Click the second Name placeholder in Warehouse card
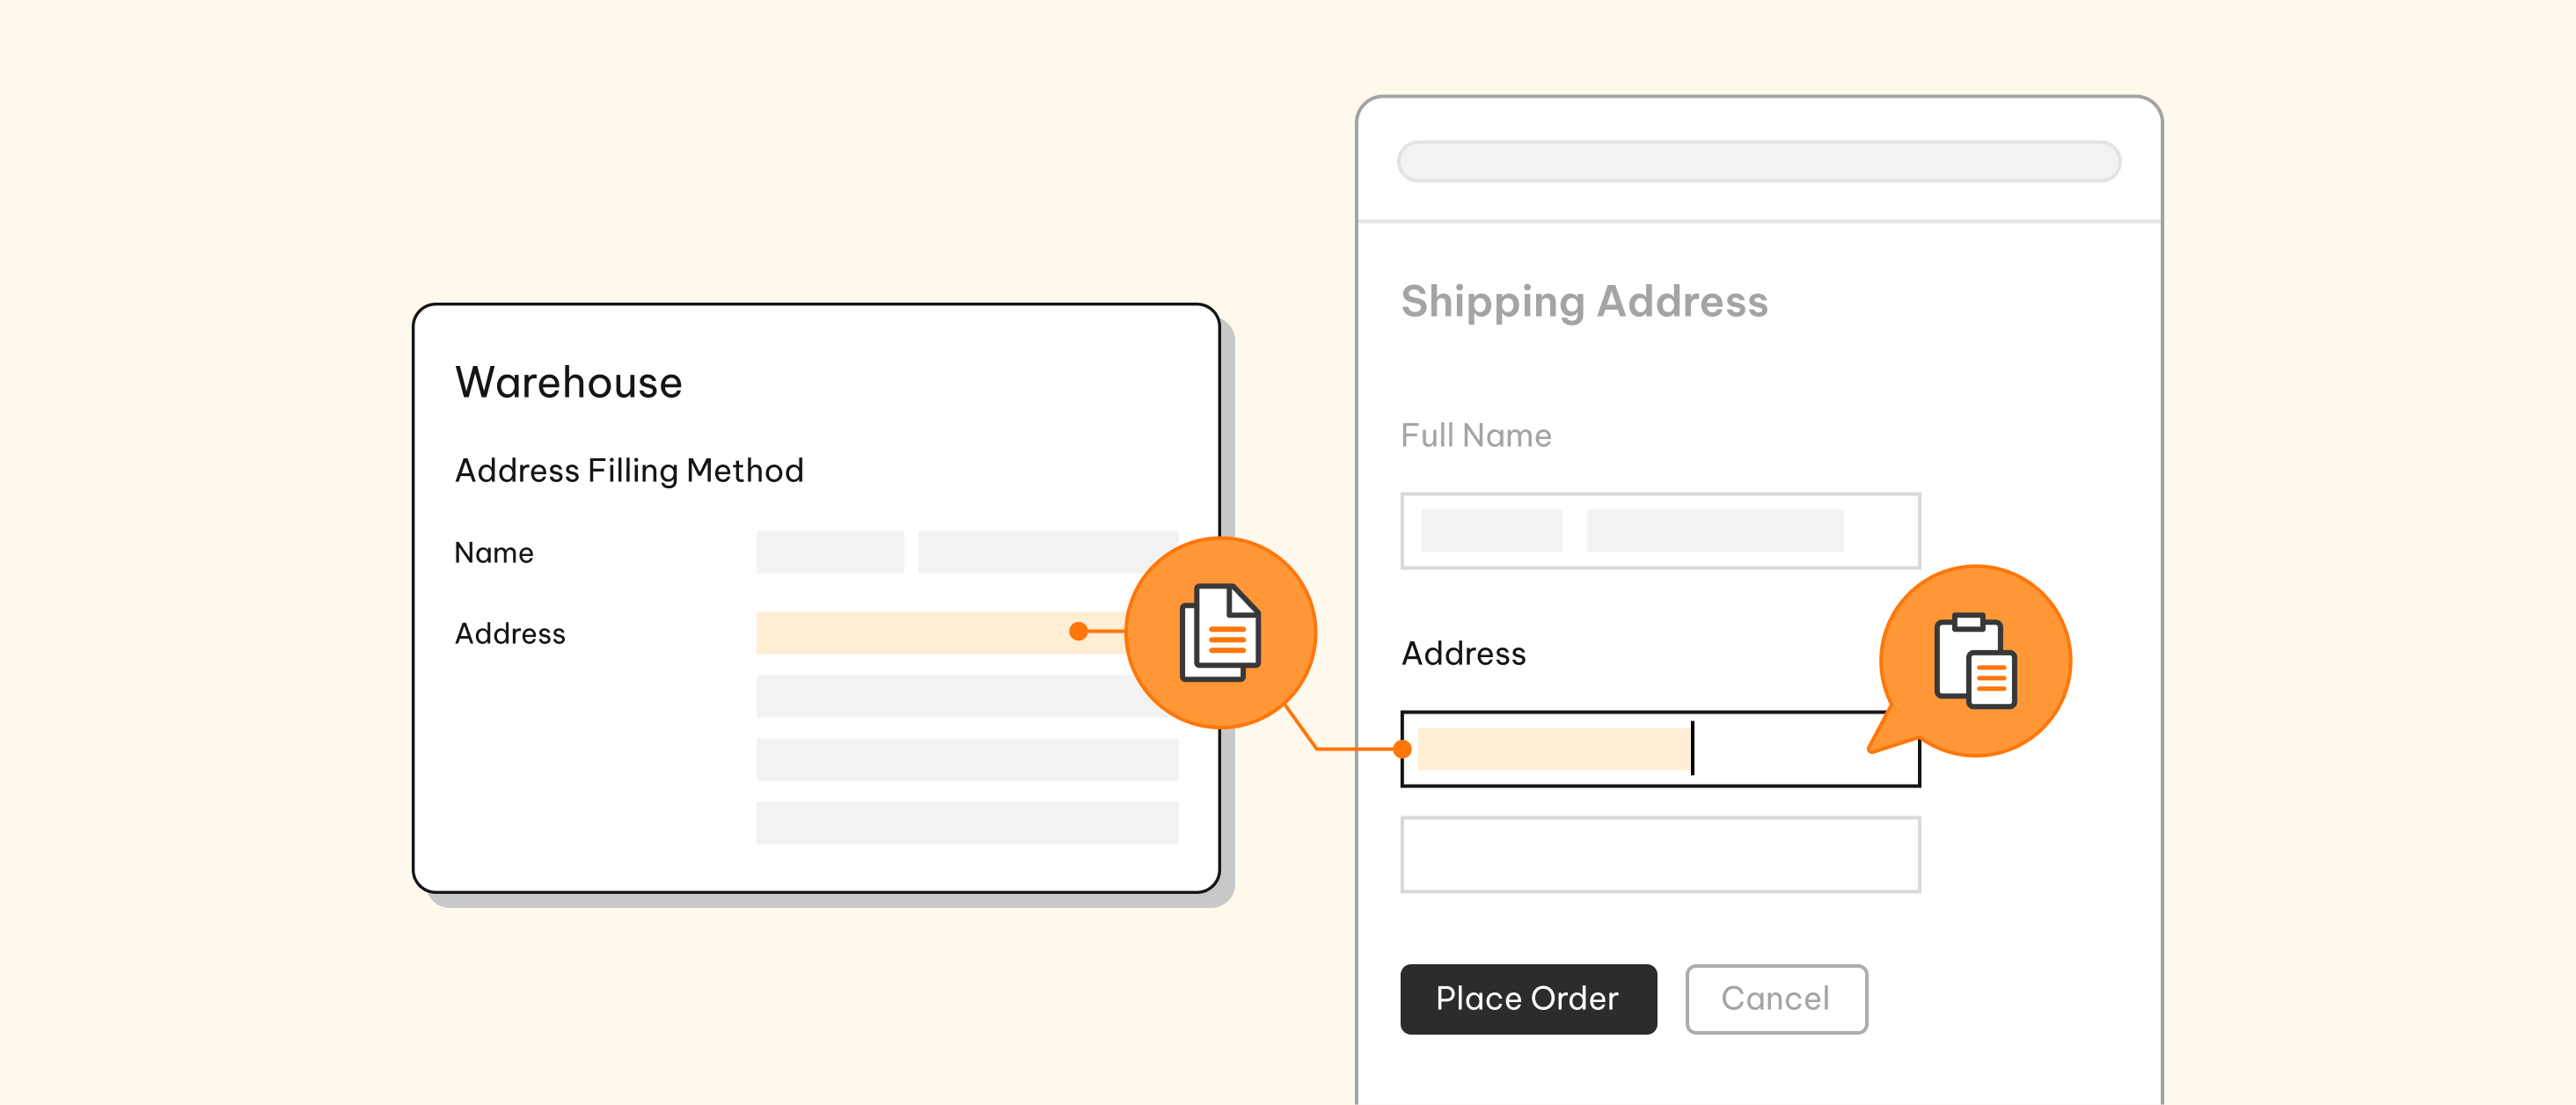The image size is (2576, 1105). 1046,552
